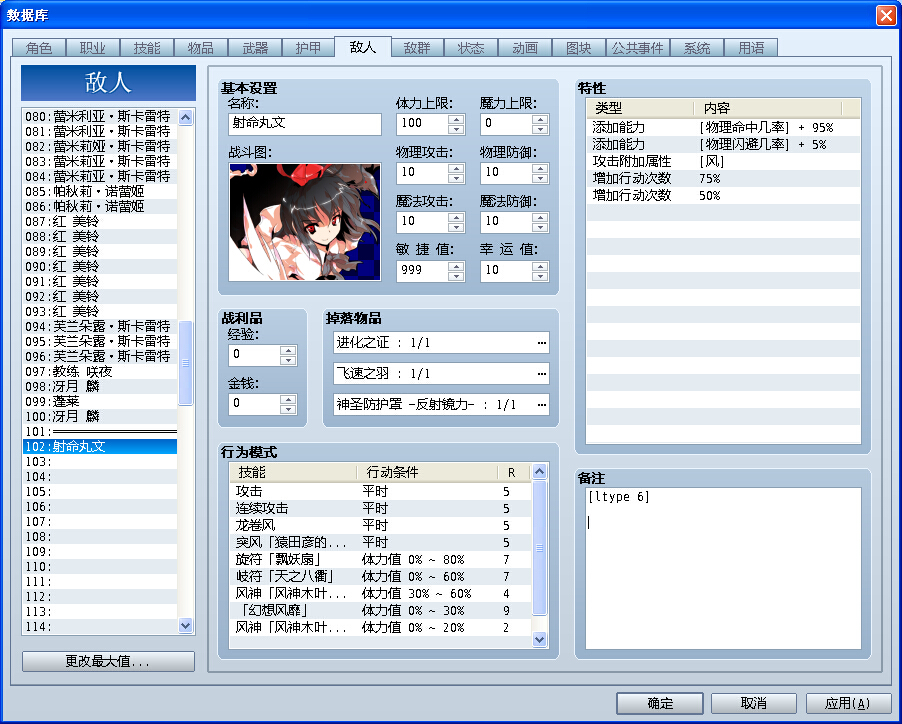Click into the 备注 note box

[723, 568]
